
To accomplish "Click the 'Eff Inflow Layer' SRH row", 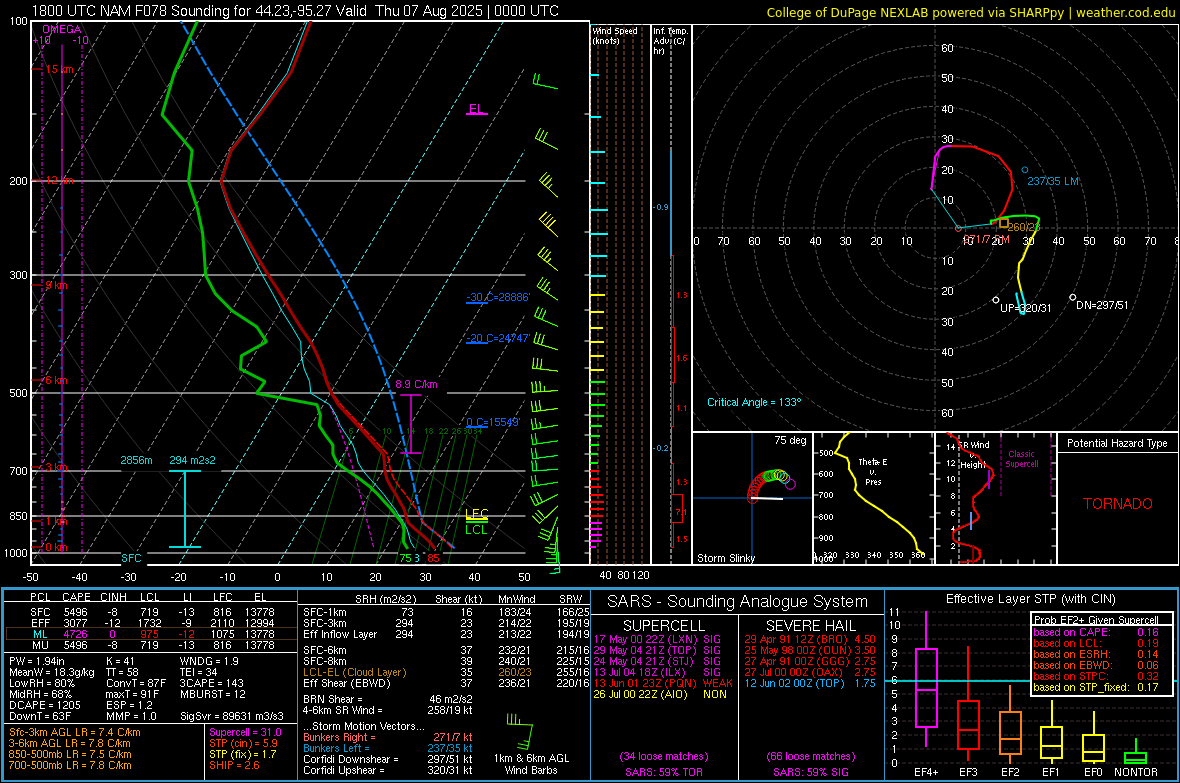I will point(446,634).
